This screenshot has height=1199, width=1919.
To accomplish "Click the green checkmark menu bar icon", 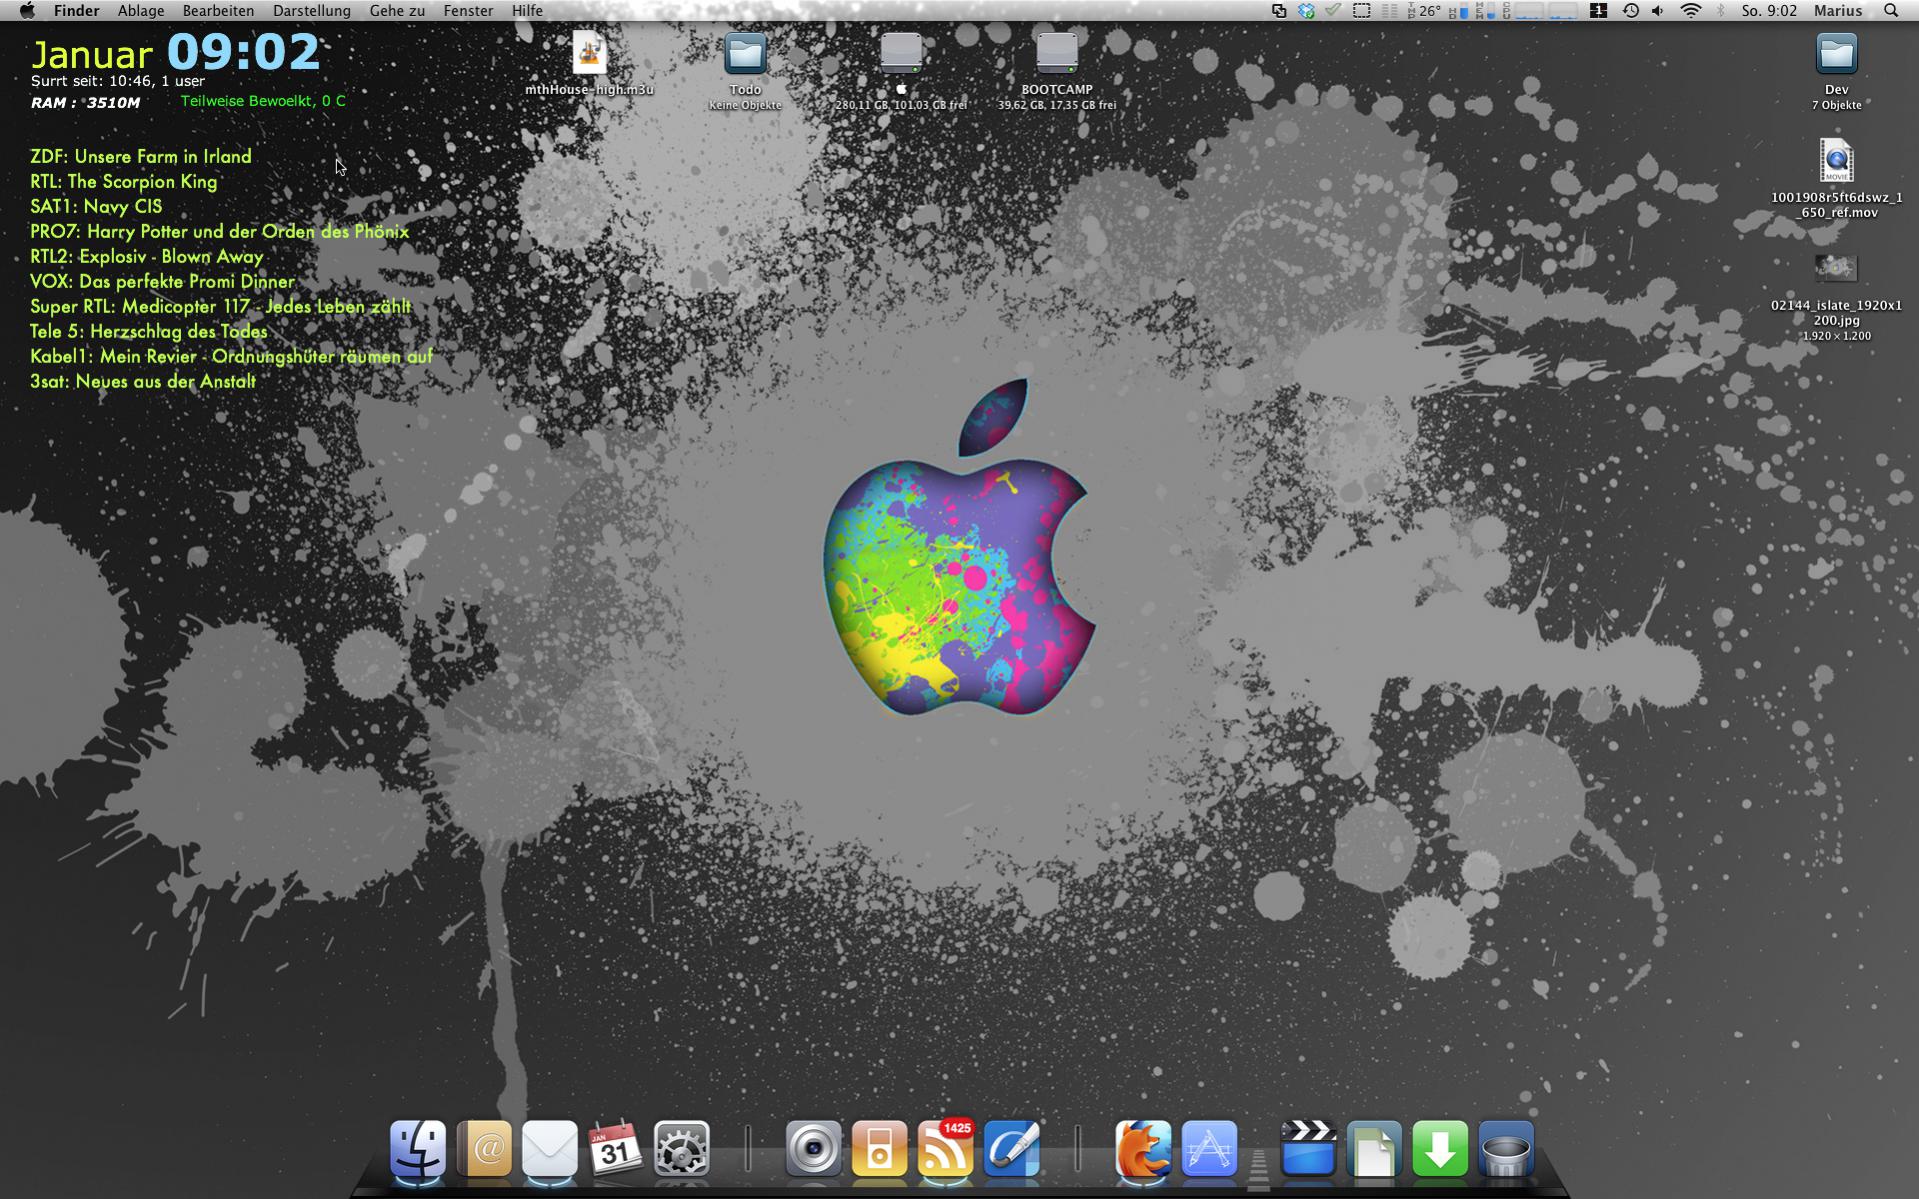I will click(x=1333, y=11).
